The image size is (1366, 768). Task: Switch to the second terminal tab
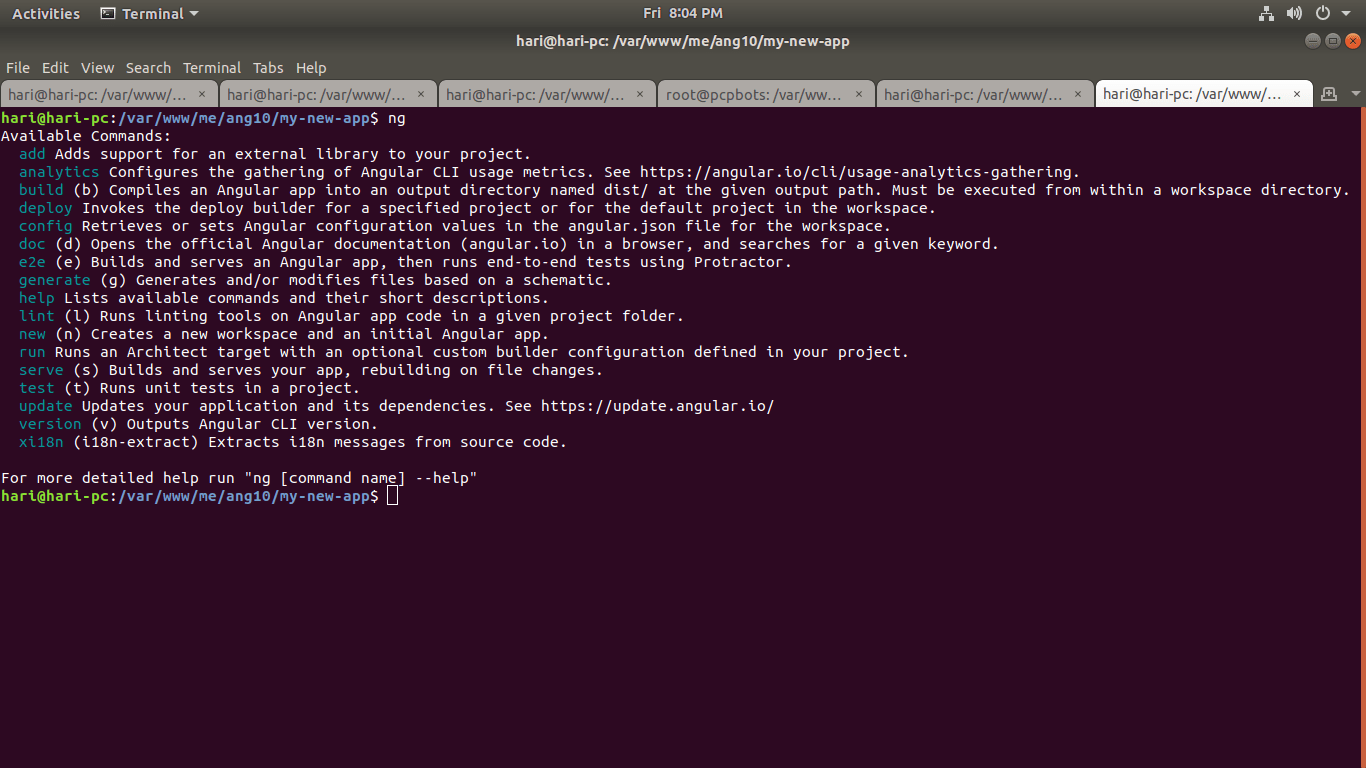316,94
